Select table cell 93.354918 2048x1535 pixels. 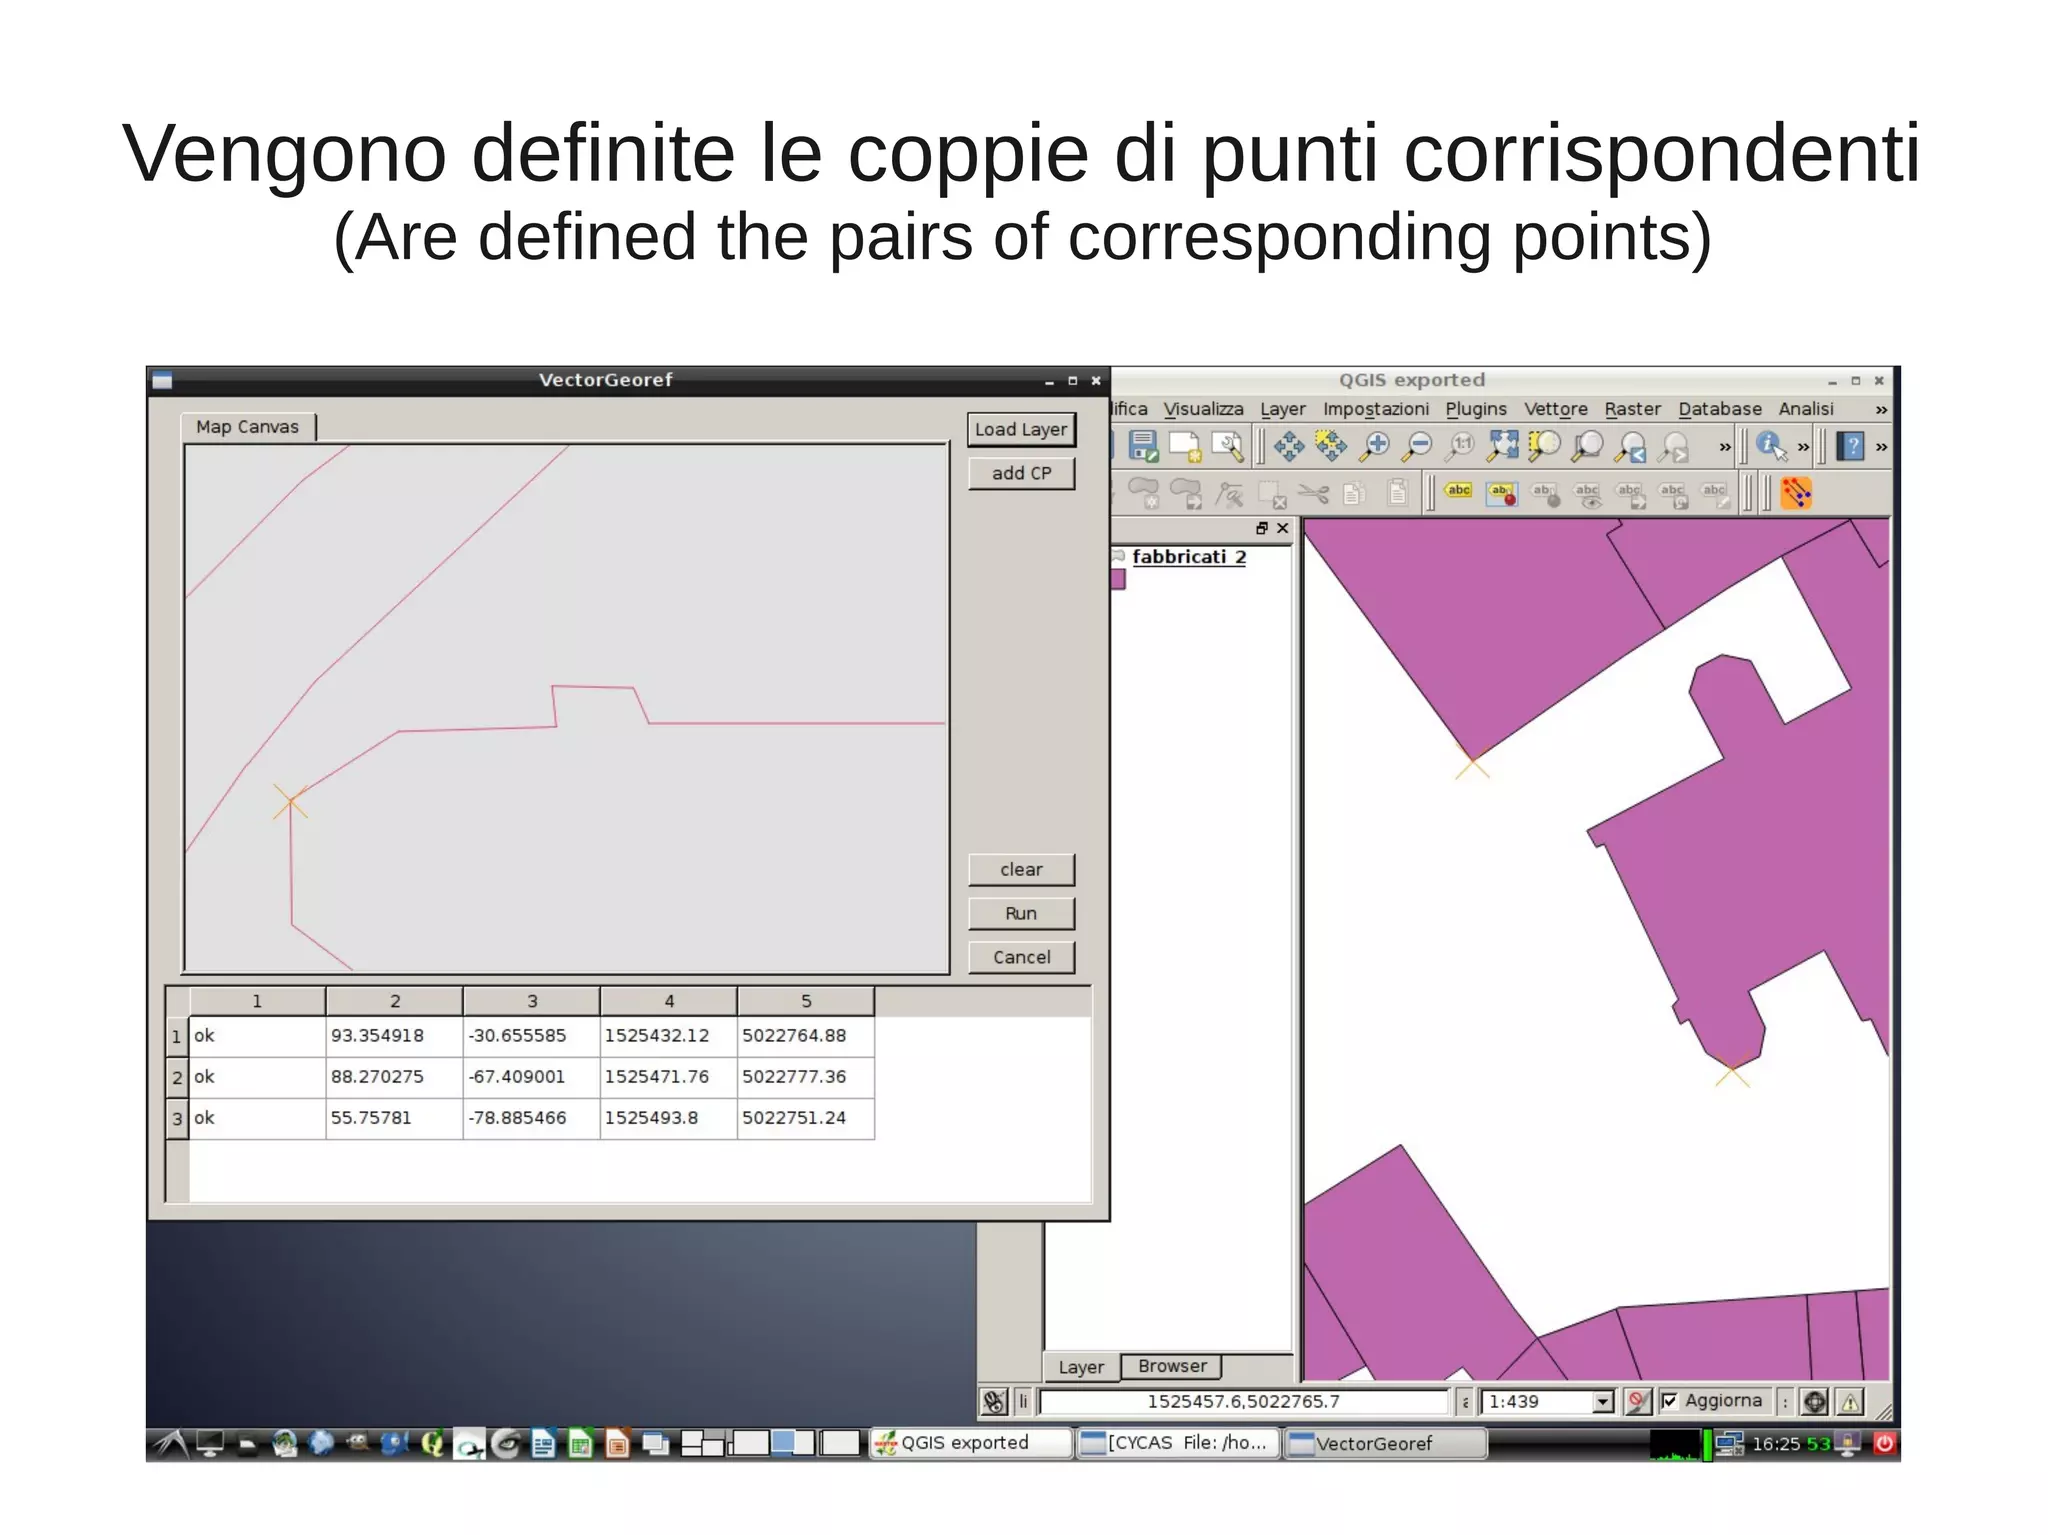coord(394,1036)
